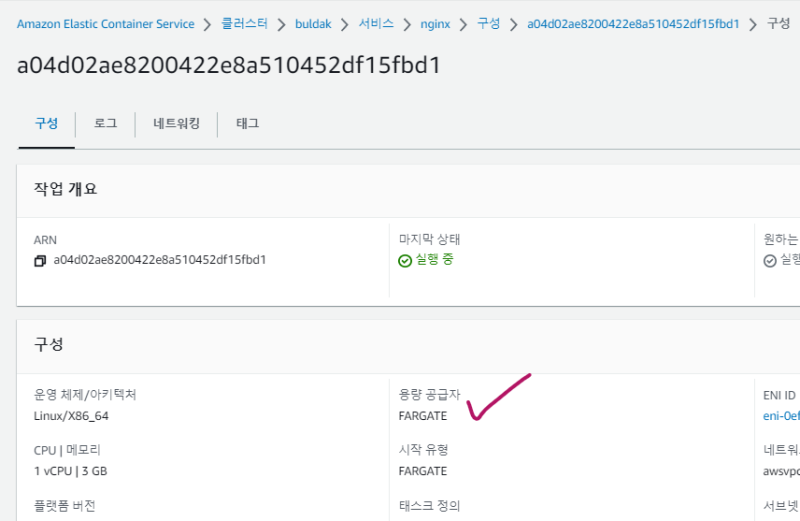Image resolution: width=800 pixels, height=521 pixels.
Task: Click the CPU | 메모리 label
Action: pyautogui.click(x=67, y=450)
